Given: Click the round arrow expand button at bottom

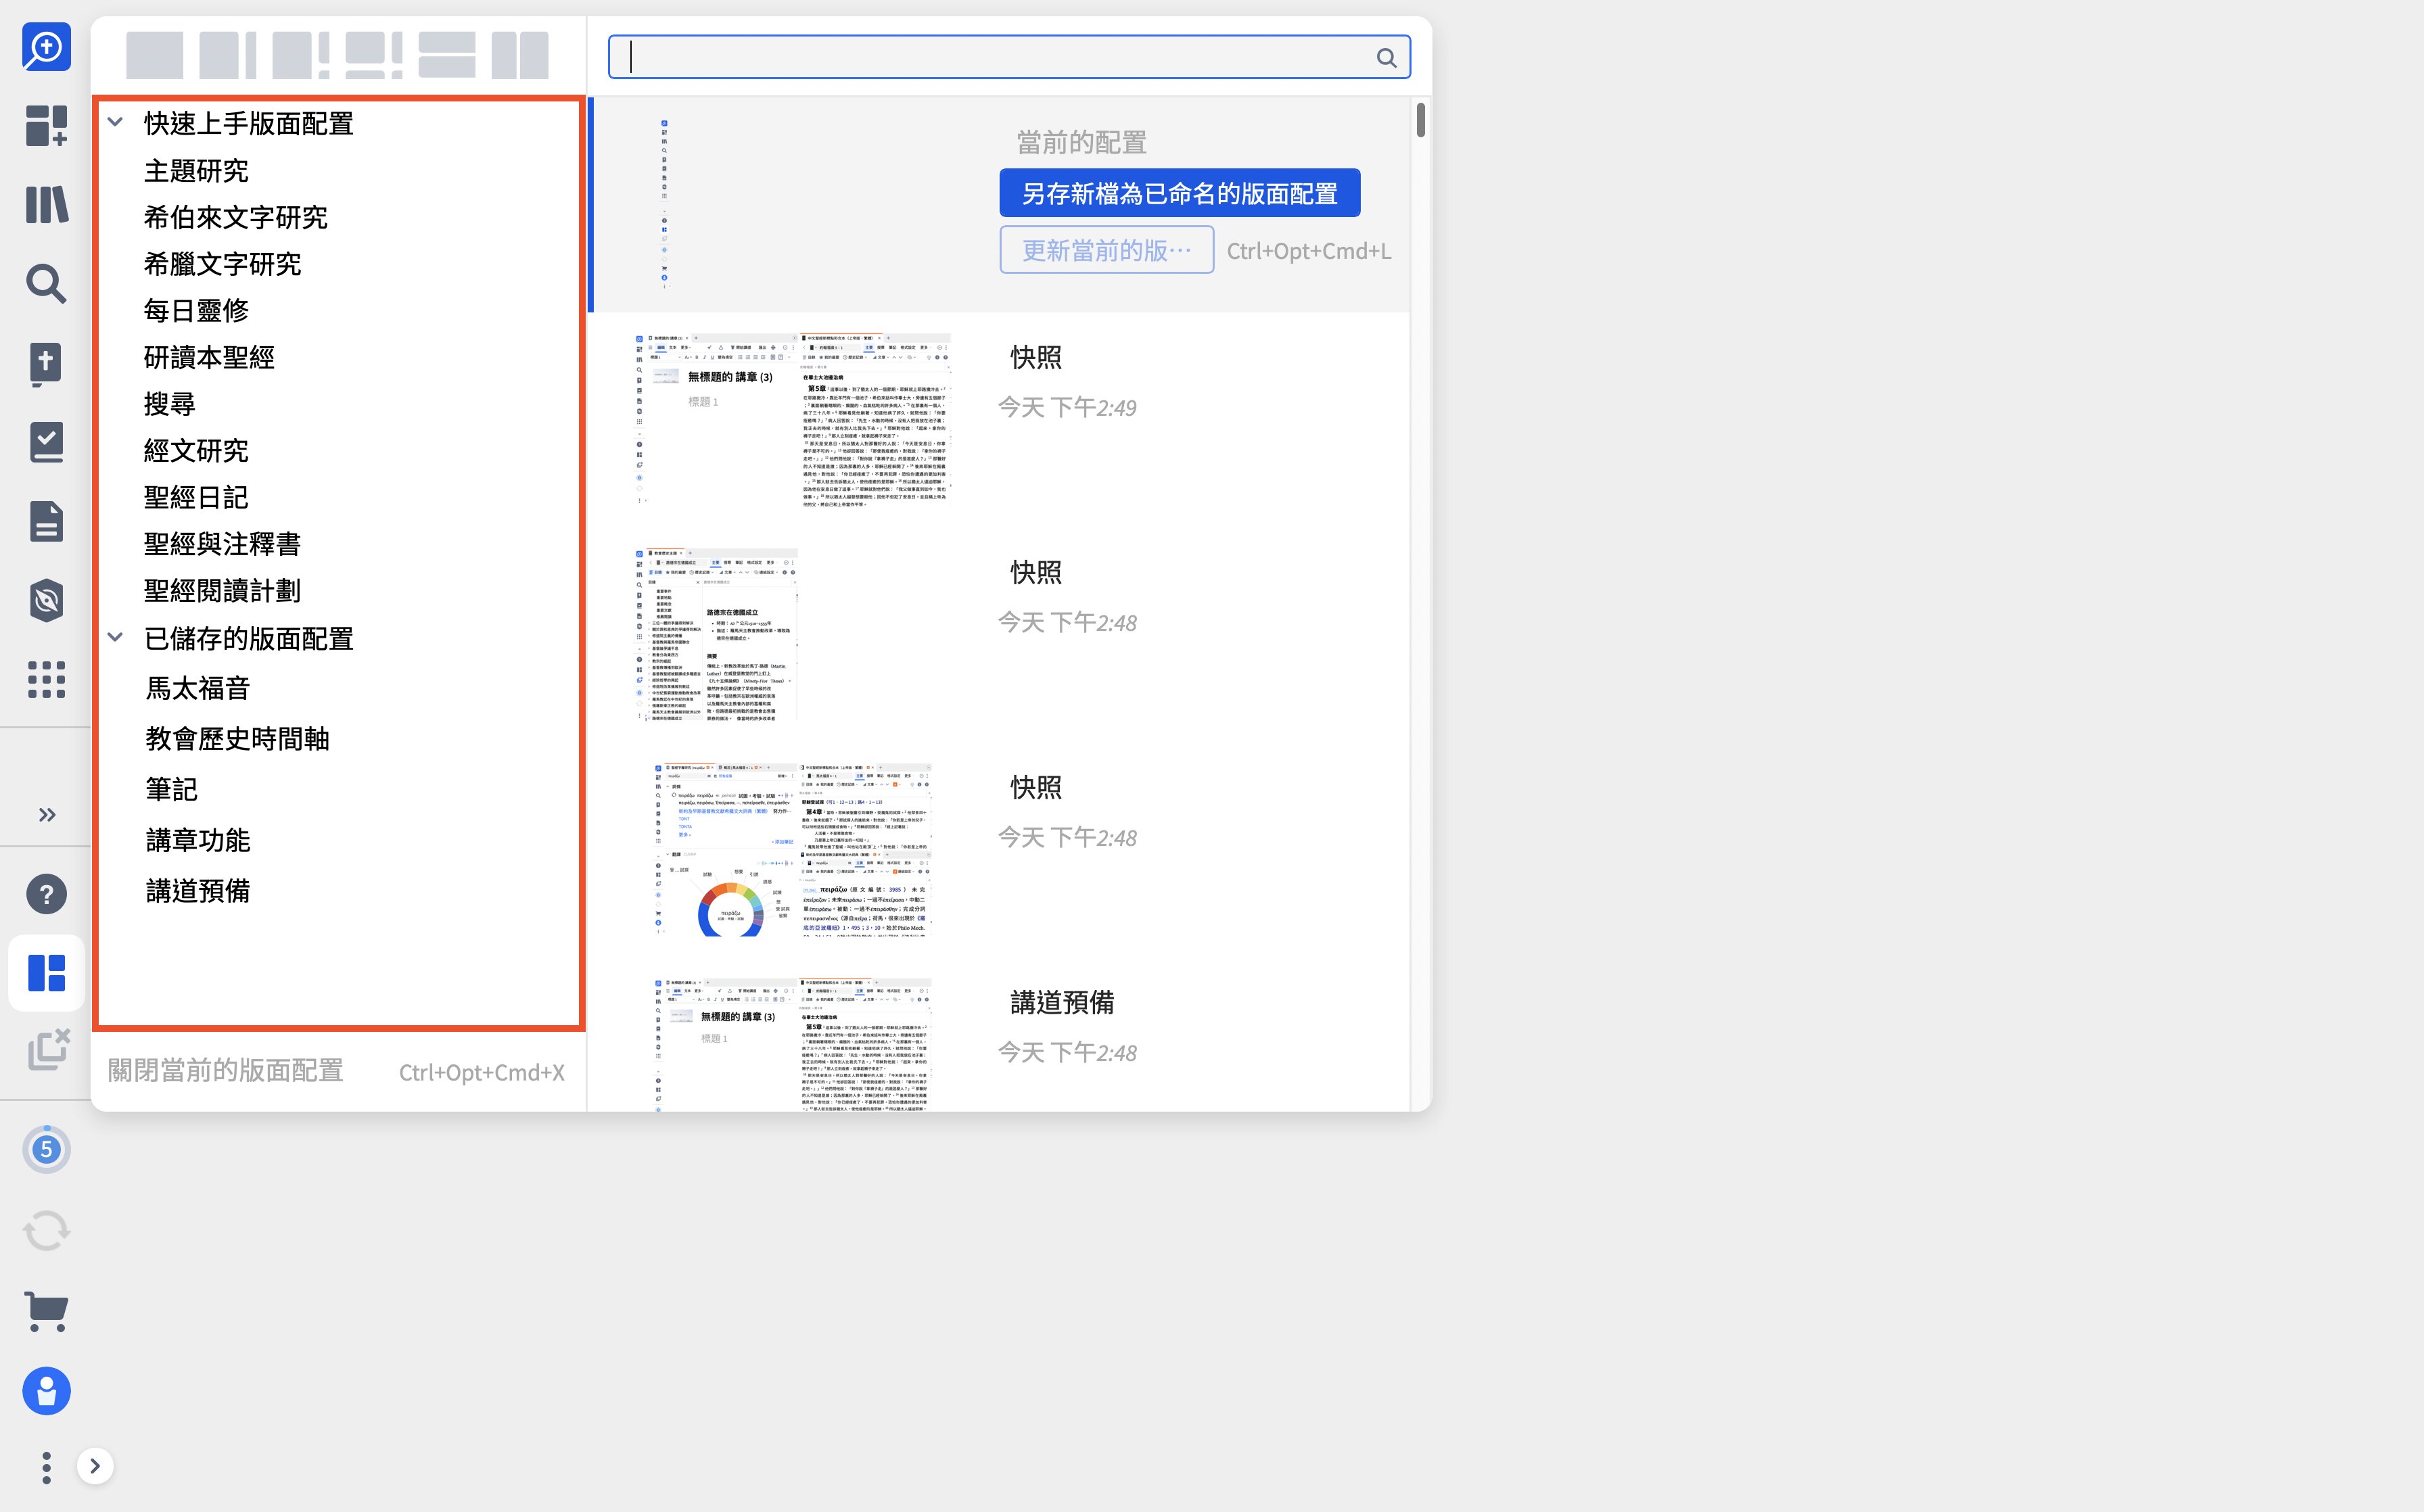Looking at the screenshot, I should [x=95, y=1466].
